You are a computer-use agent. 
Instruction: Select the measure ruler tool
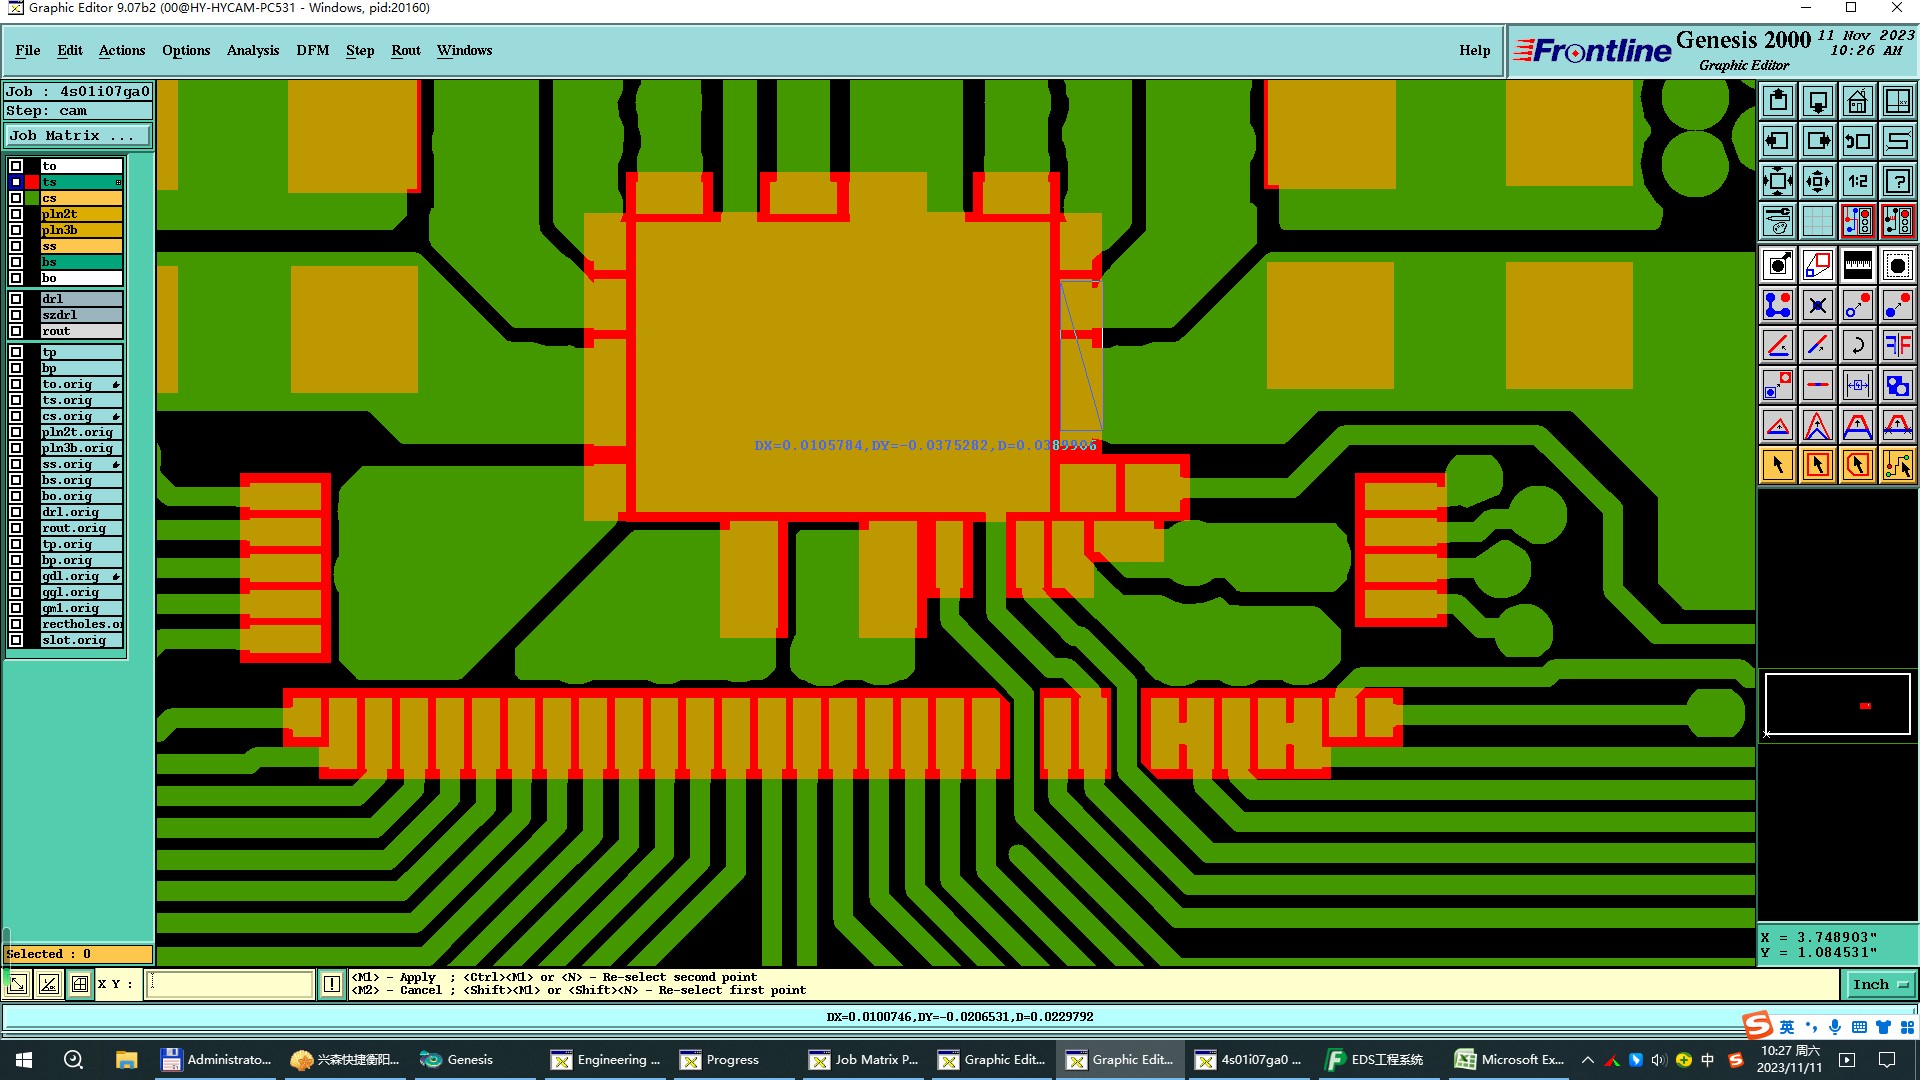click(1857, 265)
